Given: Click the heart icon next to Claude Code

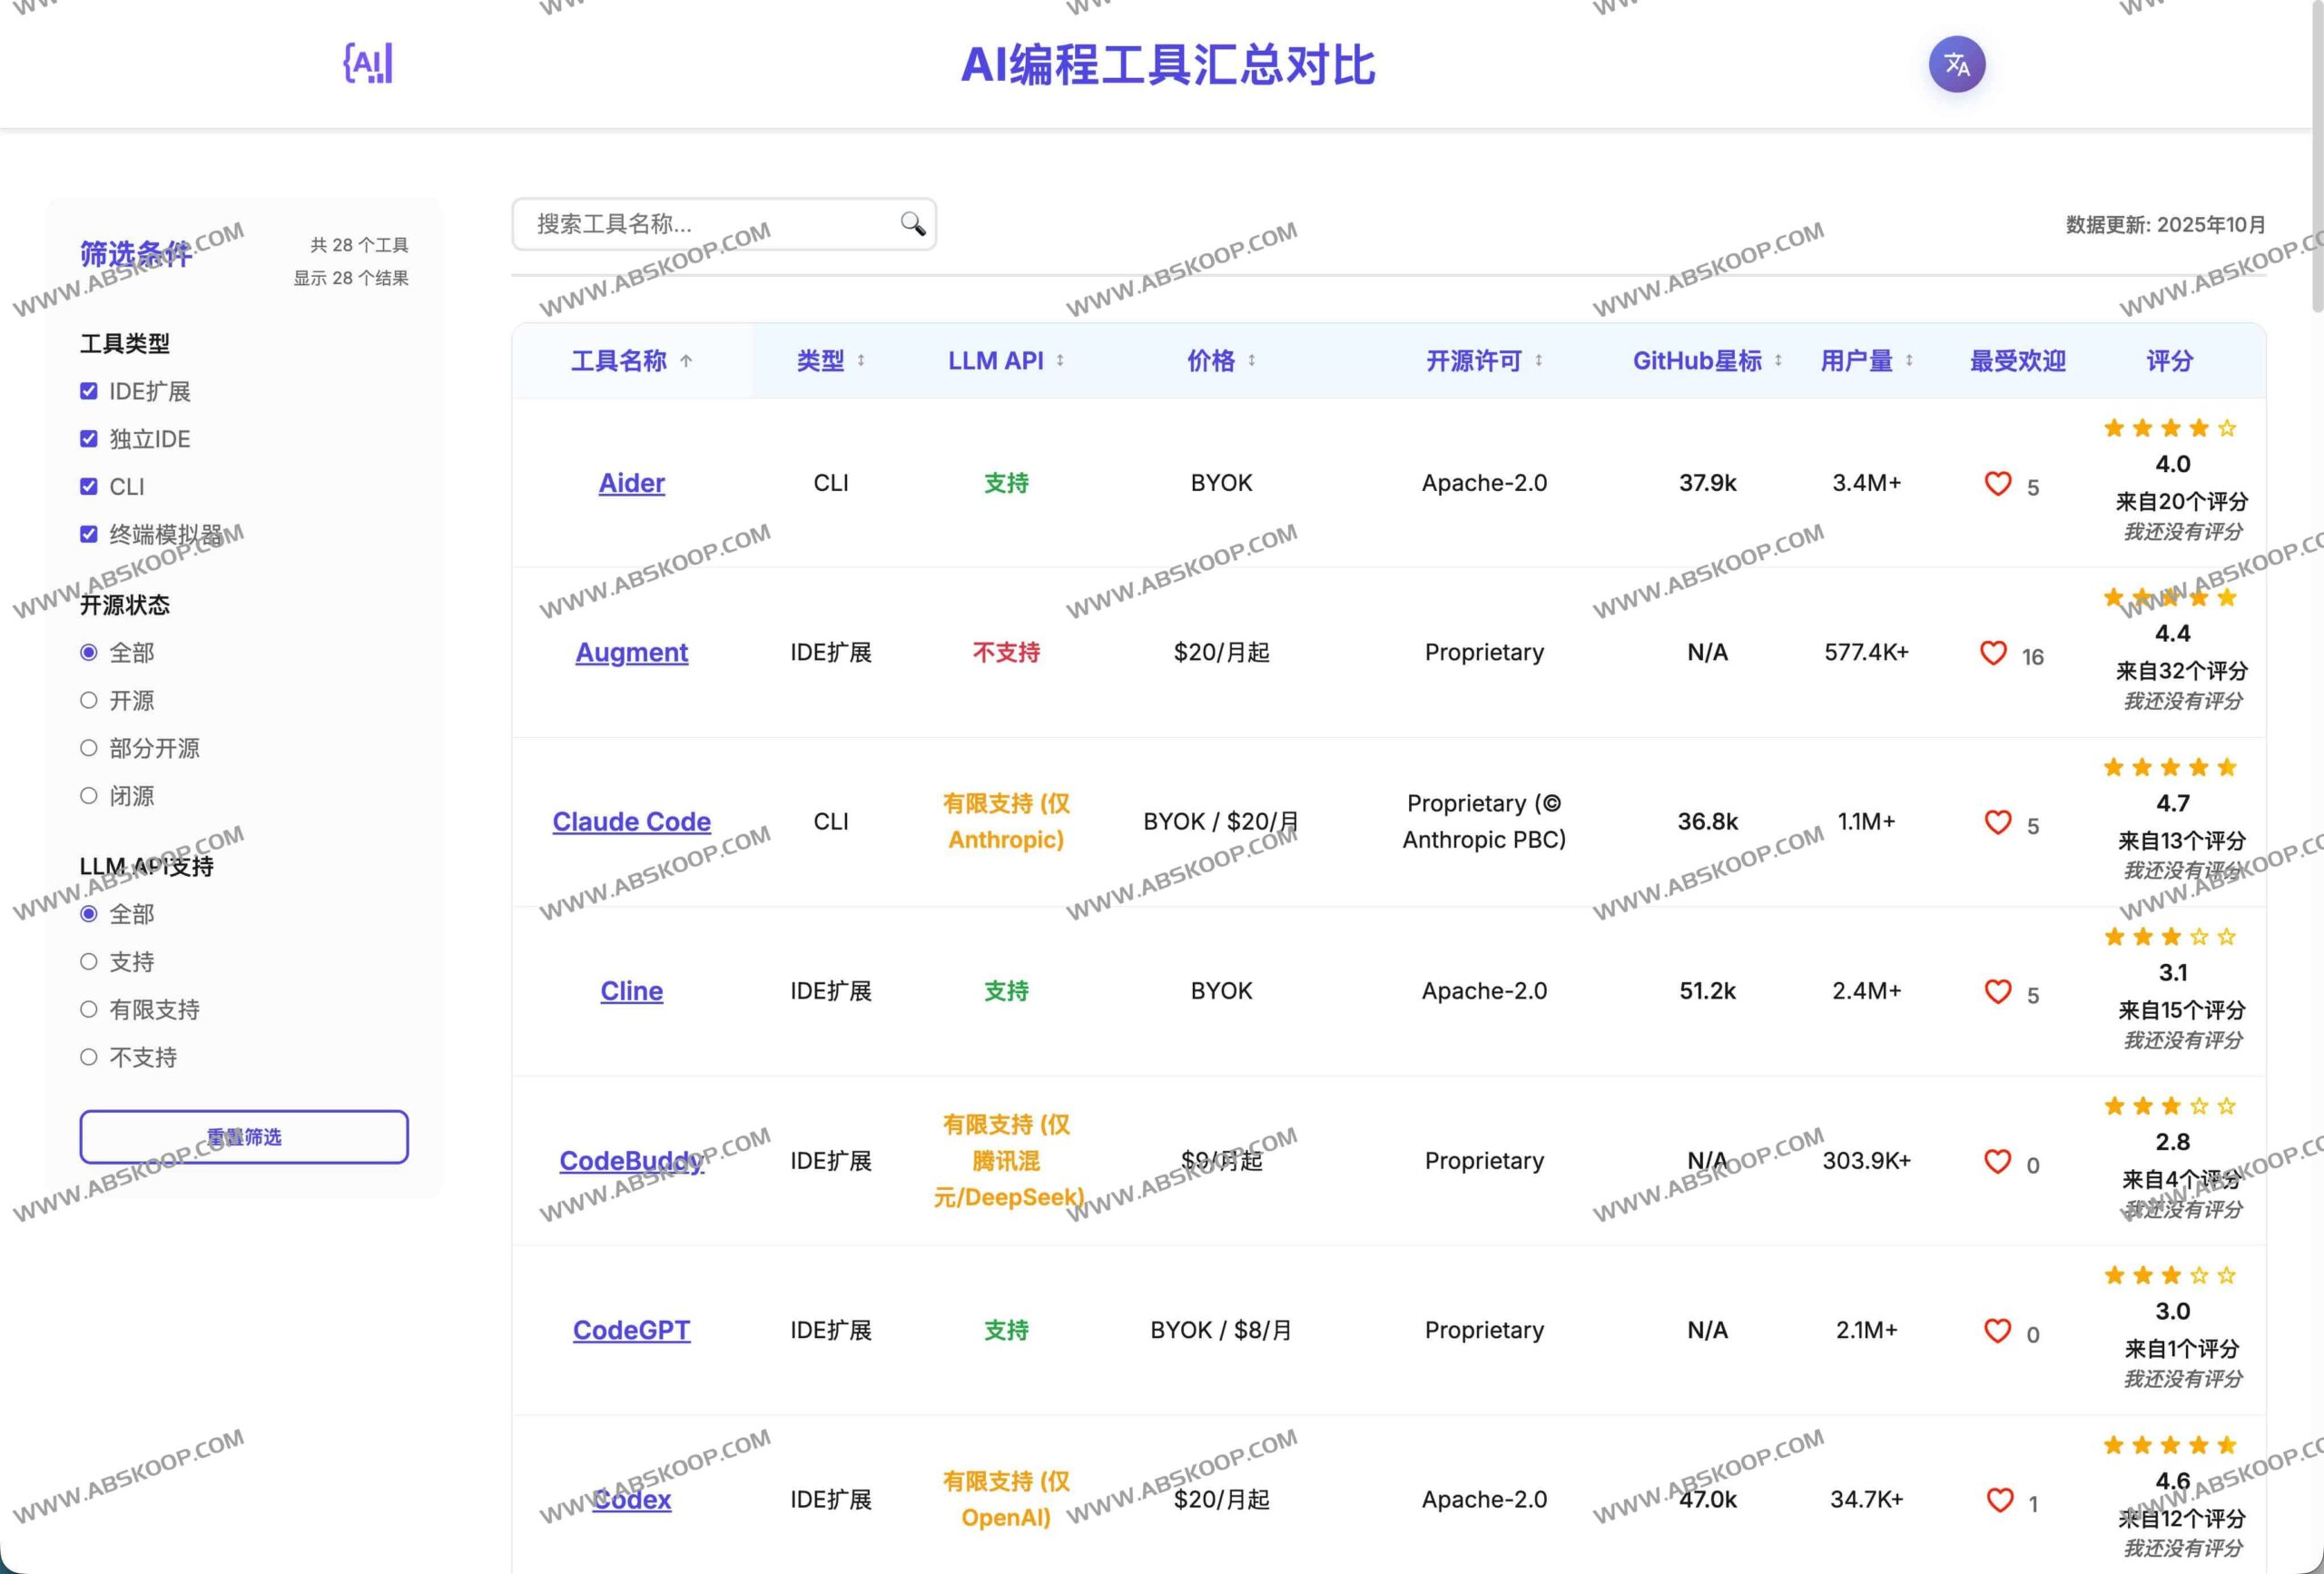Looking at the screenshot, I should tap(1998, 822).
